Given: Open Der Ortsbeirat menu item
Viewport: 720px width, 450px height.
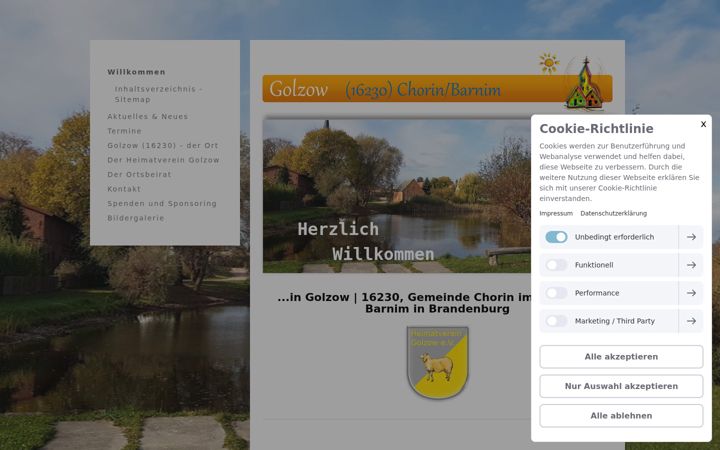Looking at the screenshot, I should click(x=139, y=174).
